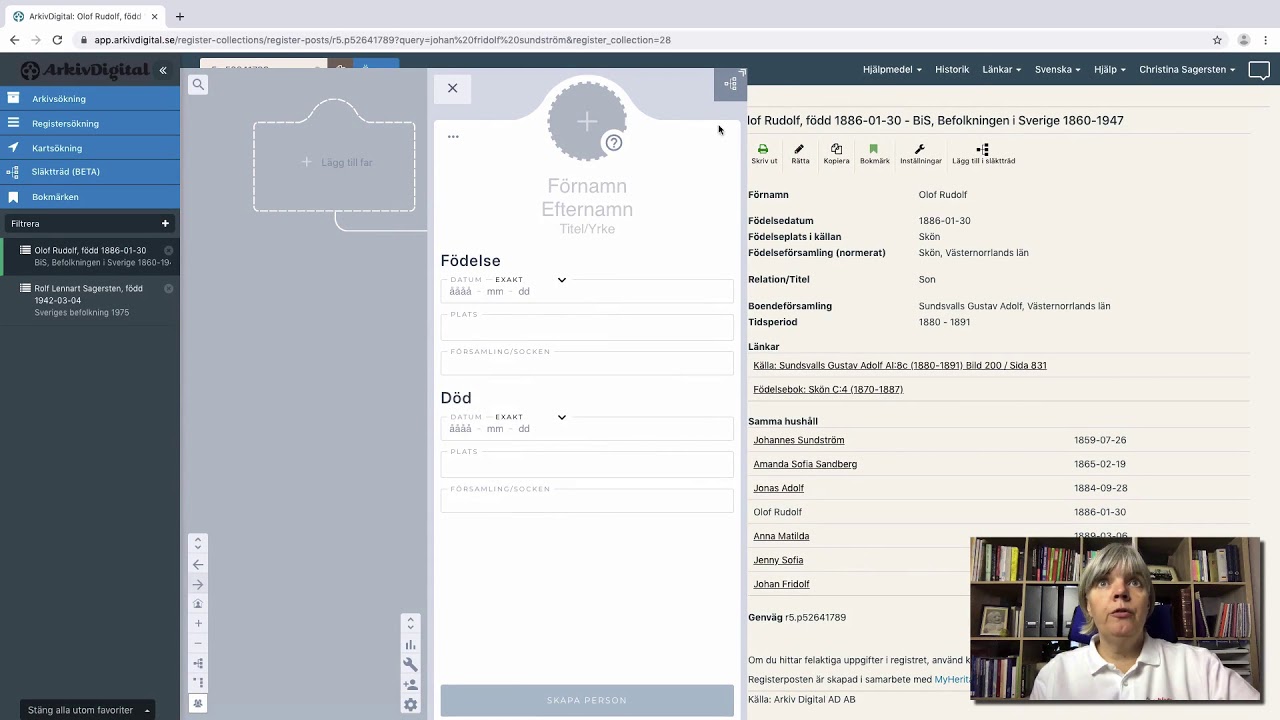The height and width of the screenshot is (720, 1280).
Task: Zoom in the family tree
Action: point(198,623)
